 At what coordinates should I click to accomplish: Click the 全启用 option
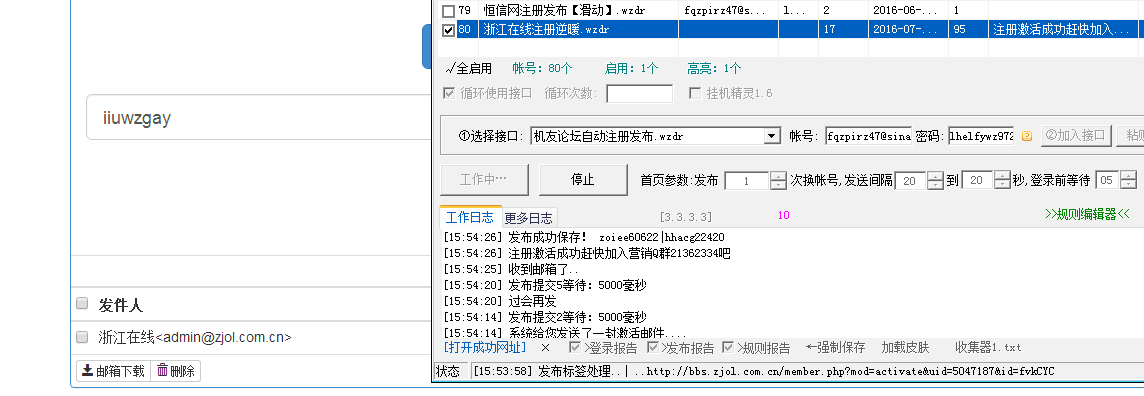tap(468, 69)
